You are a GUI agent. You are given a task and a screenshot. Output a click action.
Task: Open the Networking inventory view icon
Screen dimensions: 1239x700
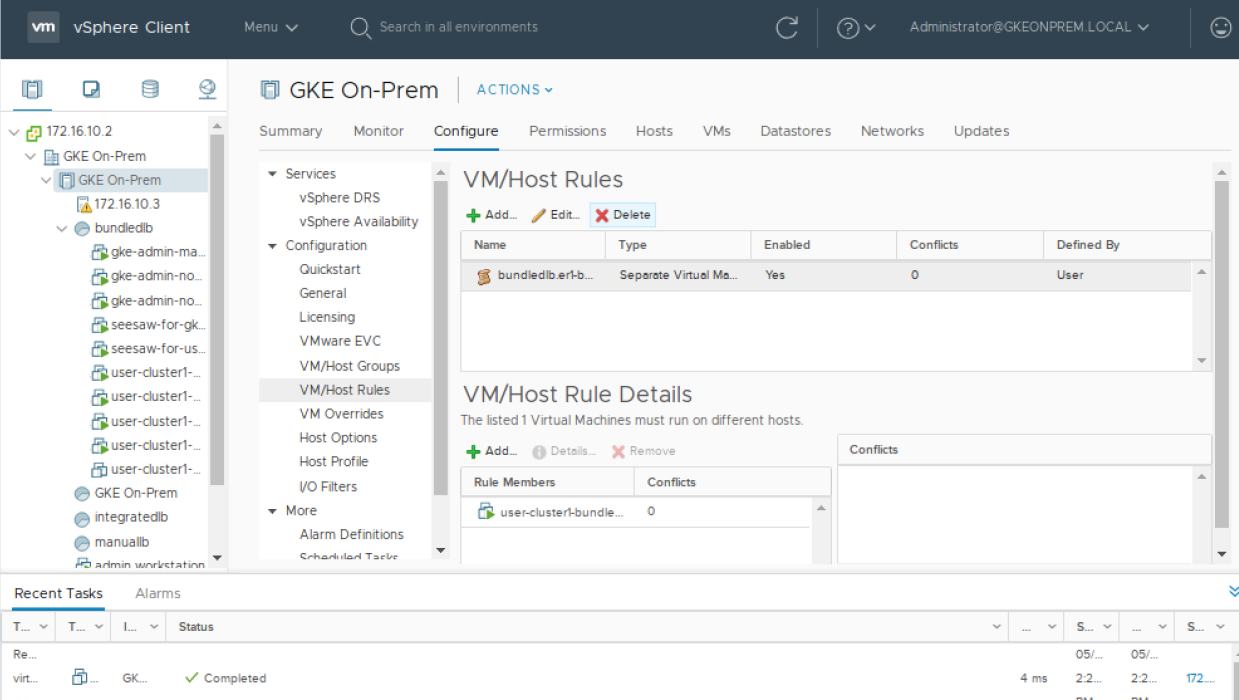(207, 90)
